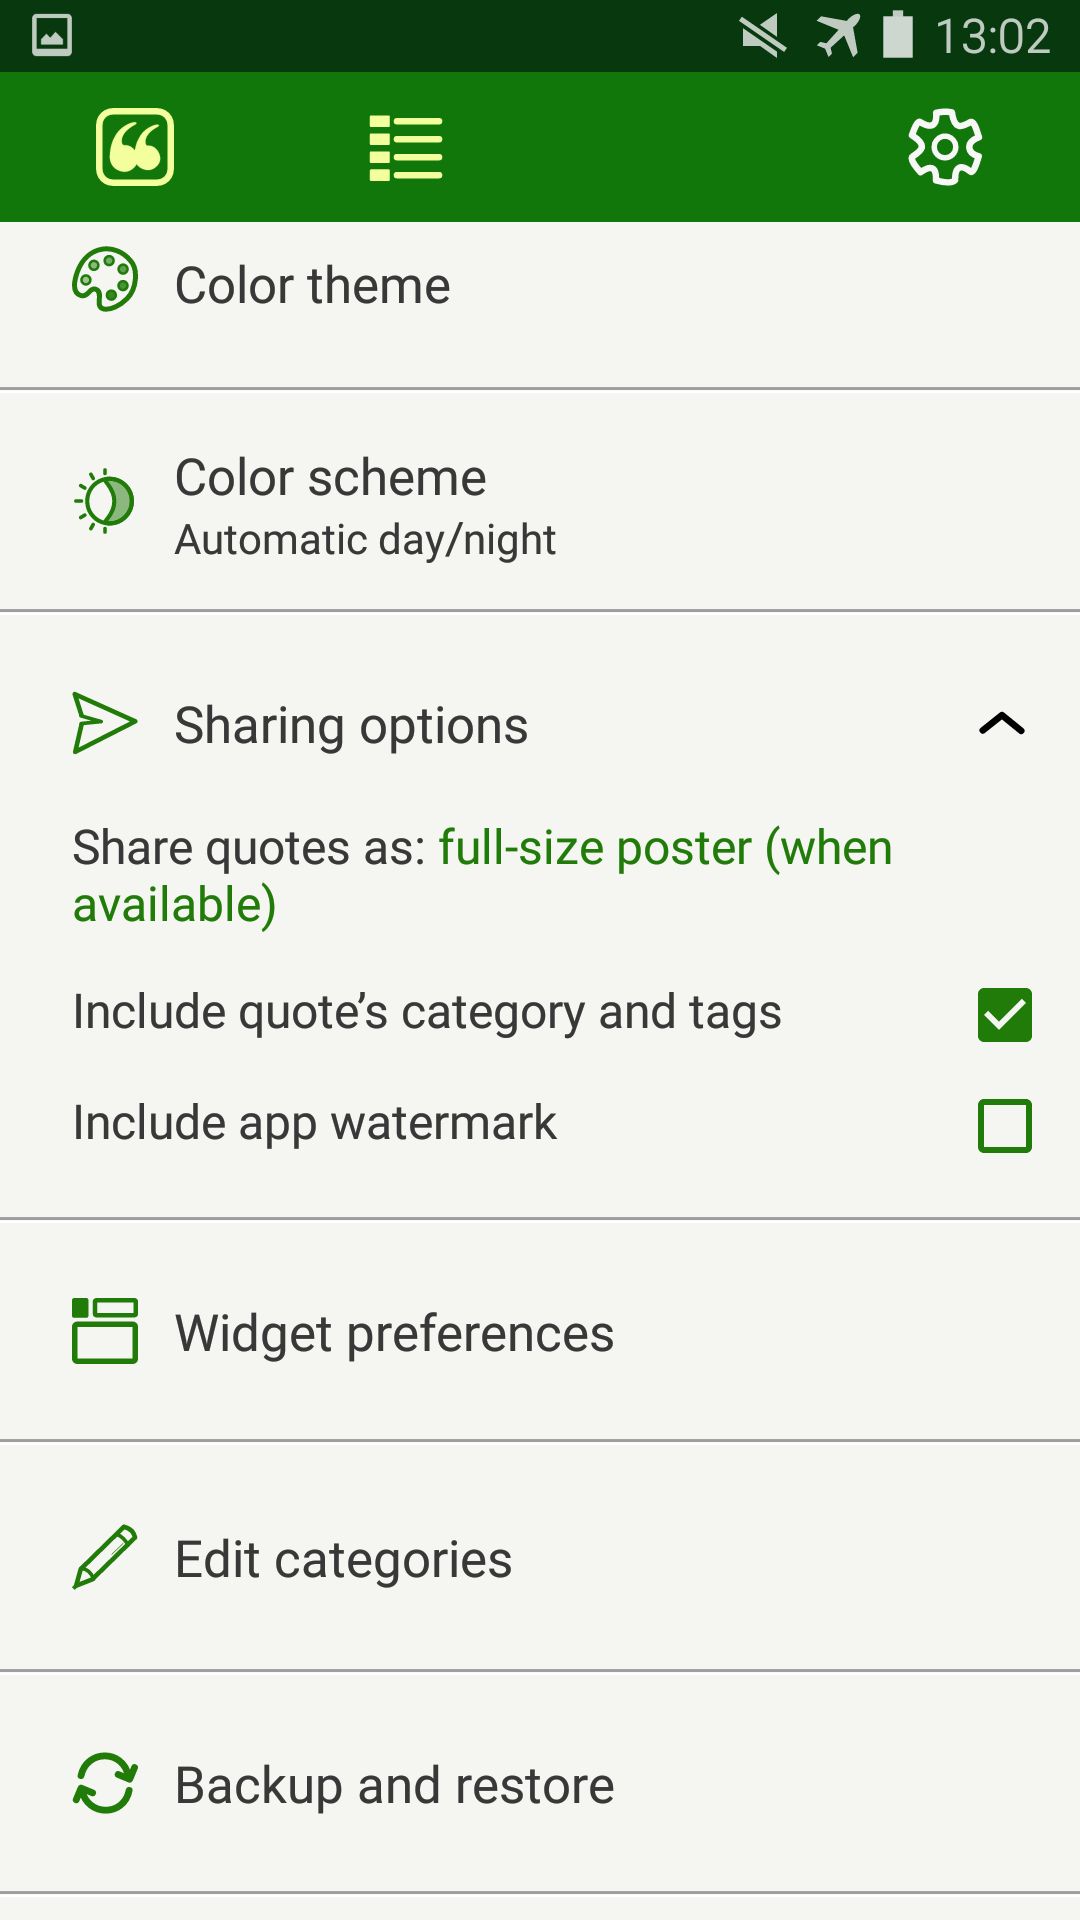Change the full-size poster sharing format
The width and height of the screenshot is (1080, 1920).
(665, 850)
